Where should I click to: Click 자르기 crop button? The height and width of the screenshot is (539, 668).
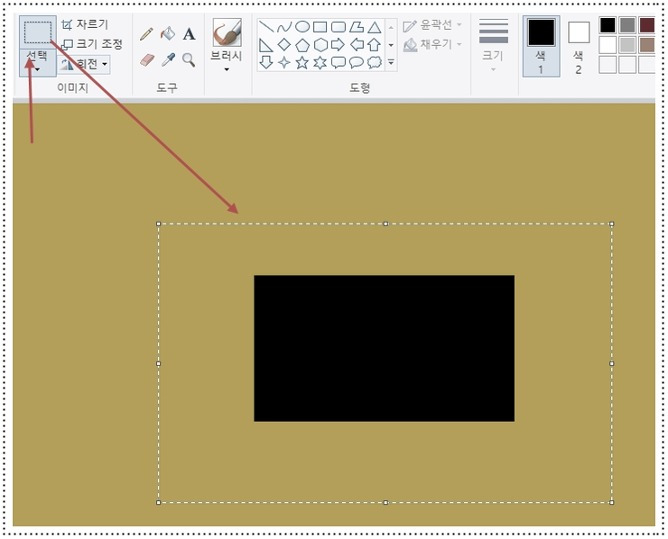[85, 25]
